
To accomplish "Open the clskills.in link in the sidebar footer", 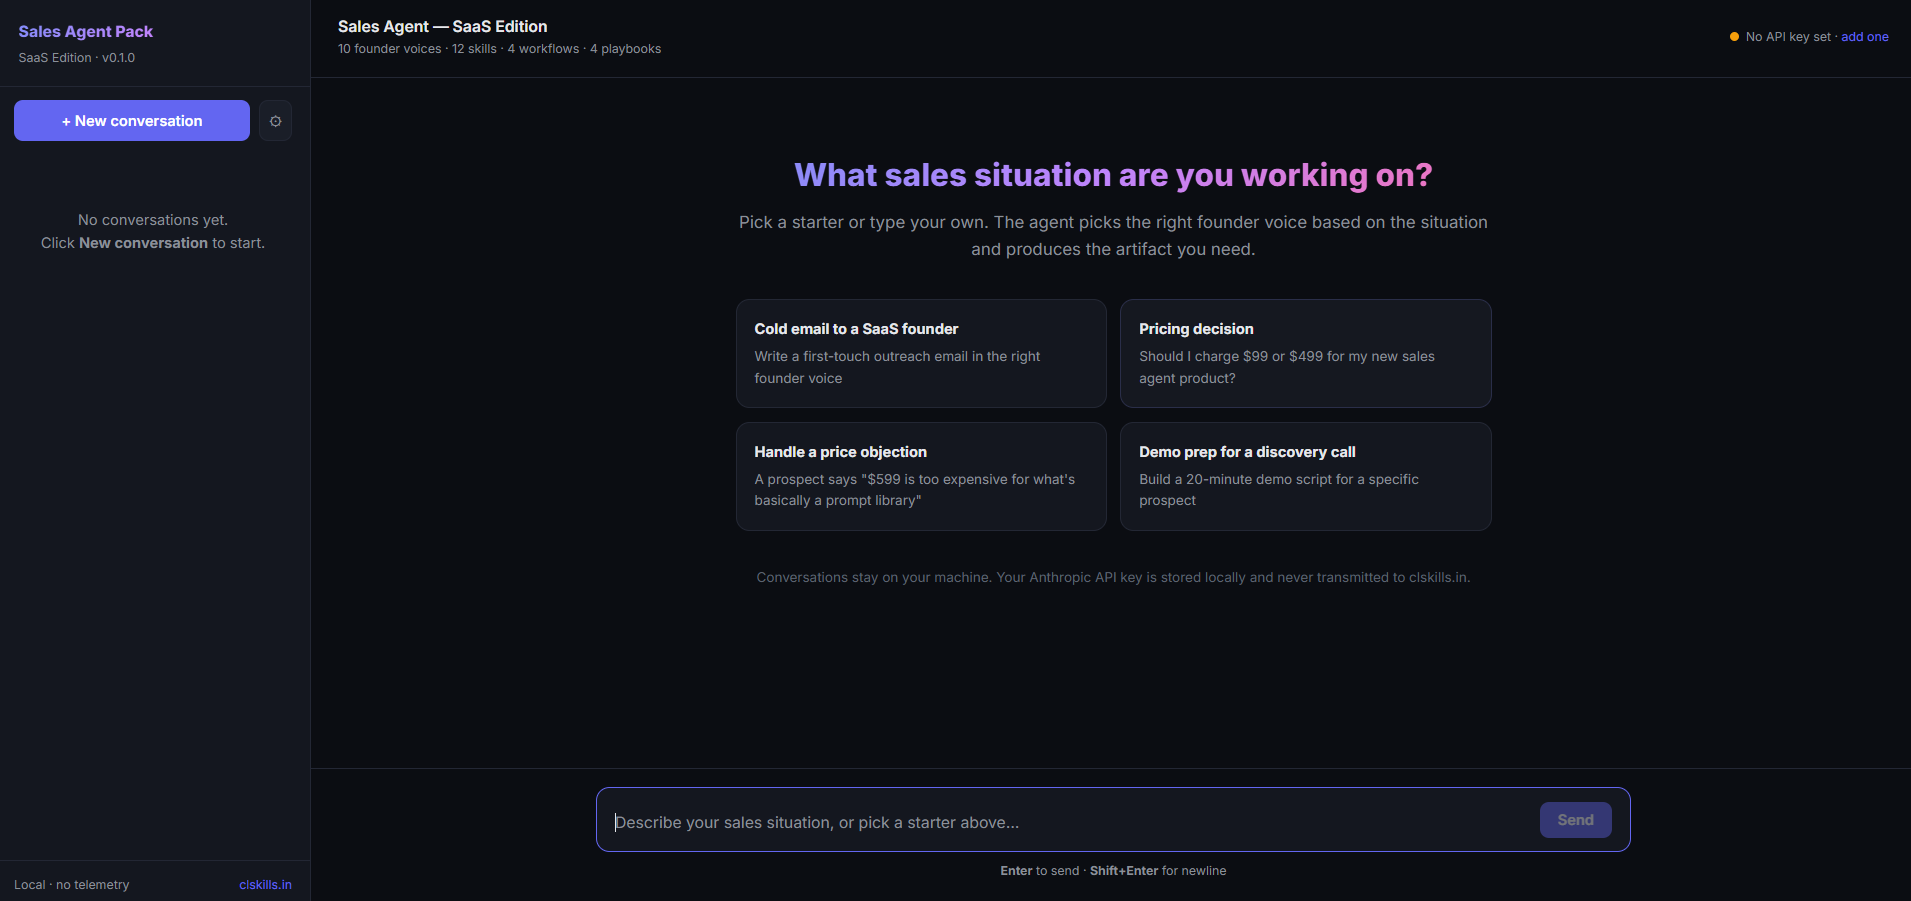I will (265, 885).
